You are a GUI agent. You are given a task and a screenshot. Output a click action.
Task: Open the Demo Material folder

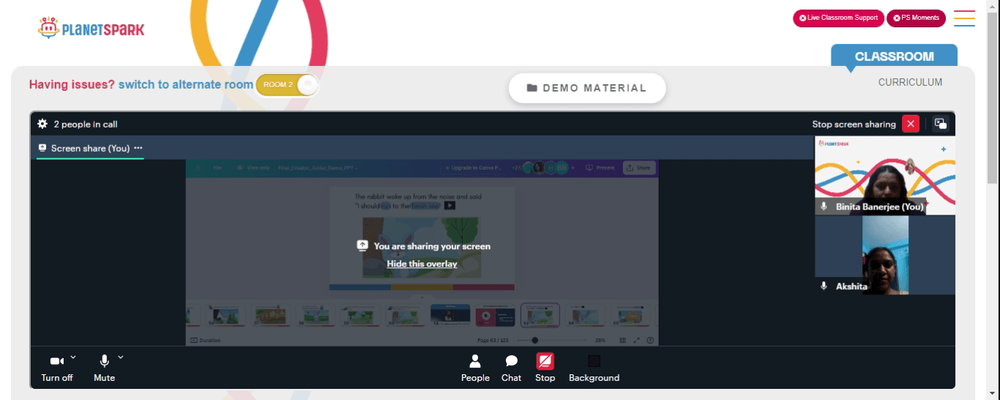click(x=587, y=88)
